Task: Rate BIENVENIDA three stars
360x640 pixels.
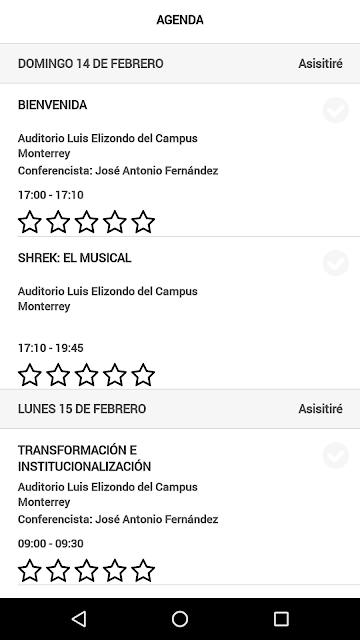Action: click(87, 222)
